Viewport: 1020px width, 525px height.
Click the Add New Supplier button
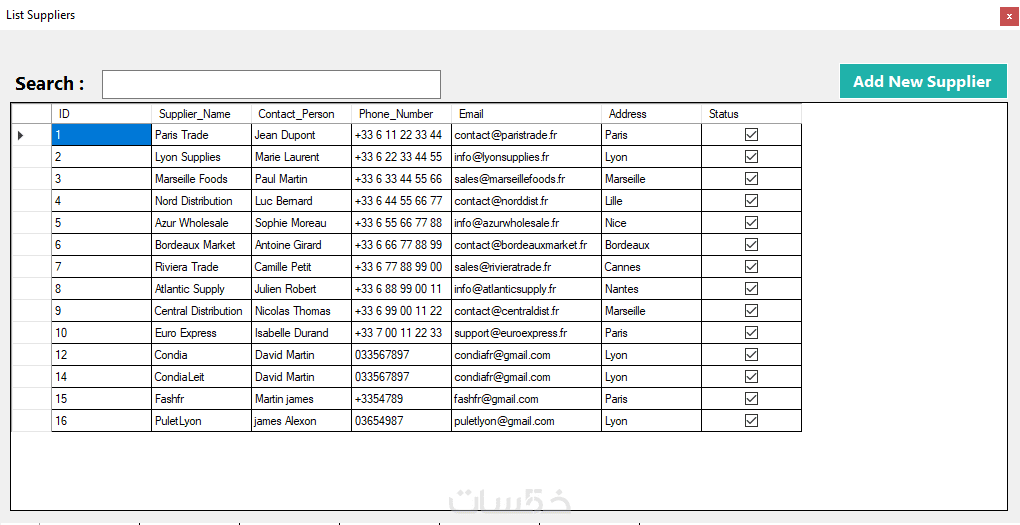923,81
